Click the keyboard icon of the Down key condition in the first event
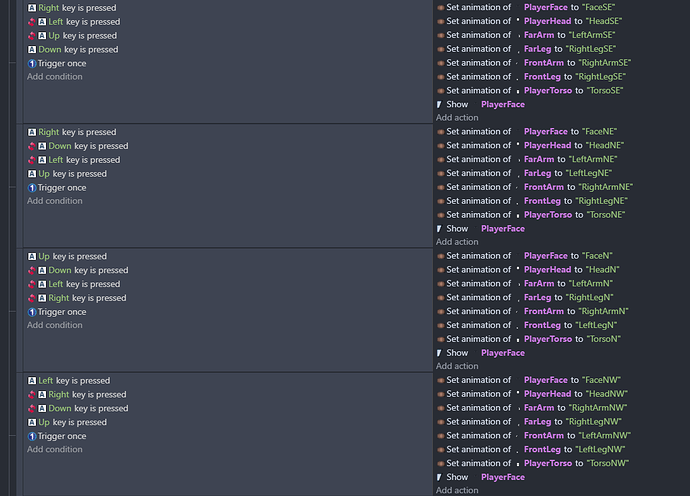The height and width of the screenshot is (496, 690). click(x=32, y=50)
